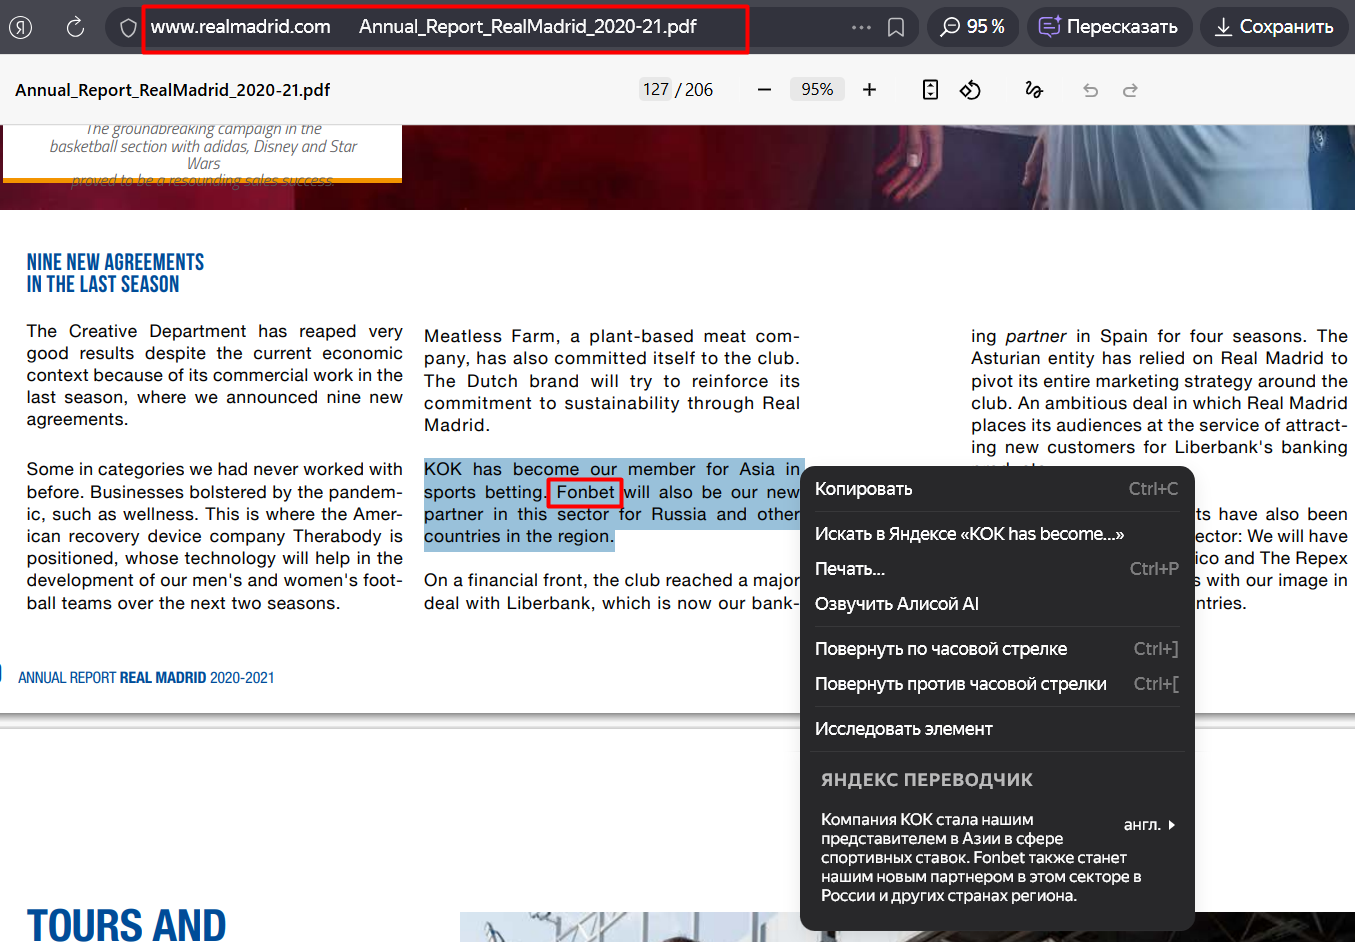The width and height of the screenshot is (1355, 942).
Task: Click the highlighted word Fonbet
Action: point(585,492)
